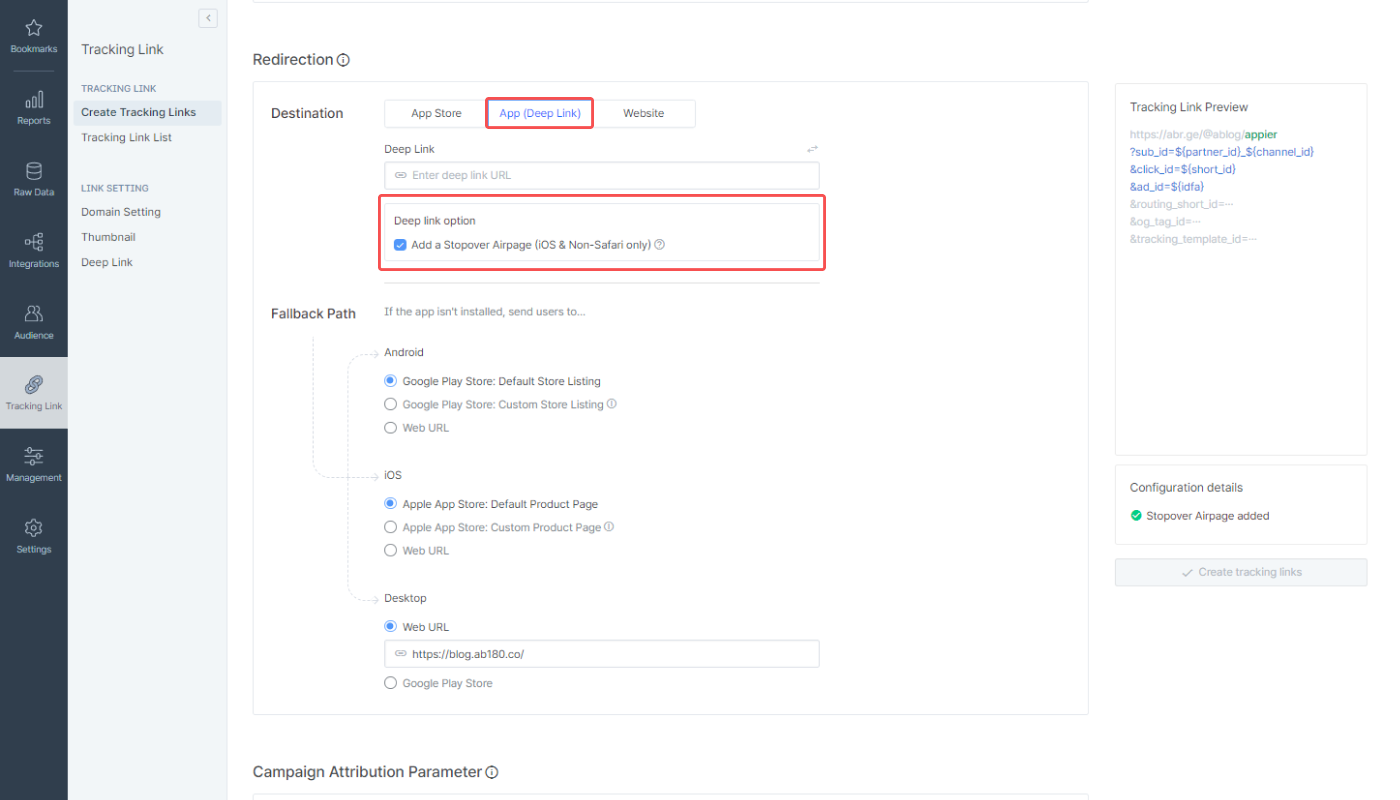1400x800 pixels.
Task: Click info icon for Apple Custom Product Page
Action: [x=609, y=527]
